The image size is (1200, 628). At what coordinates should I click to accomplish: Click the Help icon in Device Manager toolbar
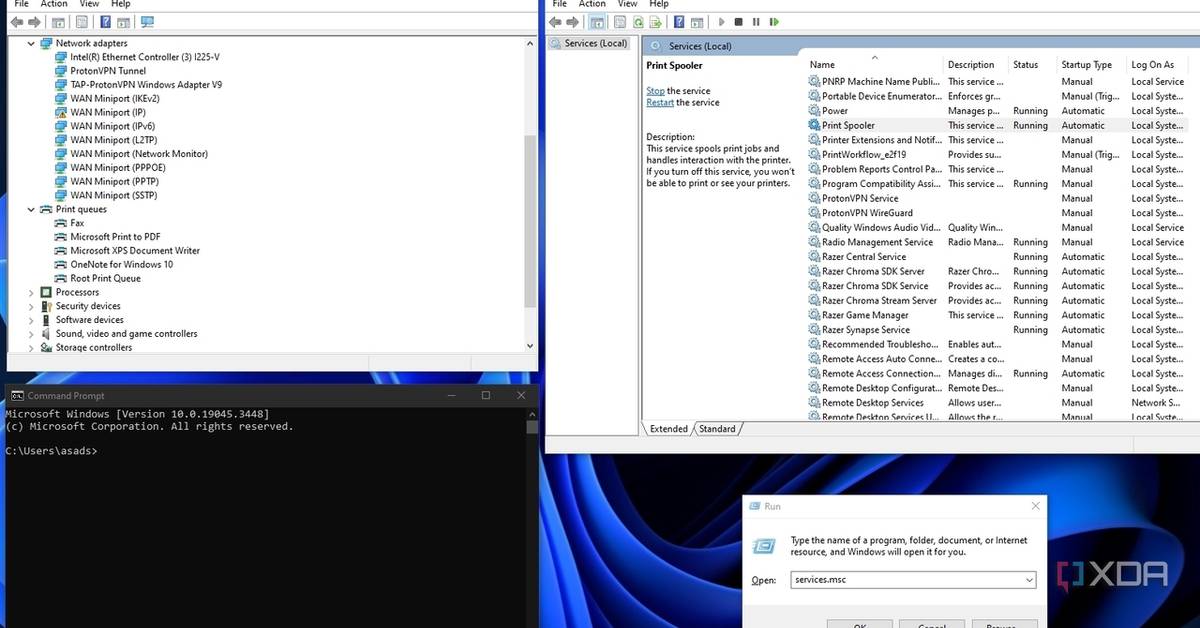tap(105, 21)
